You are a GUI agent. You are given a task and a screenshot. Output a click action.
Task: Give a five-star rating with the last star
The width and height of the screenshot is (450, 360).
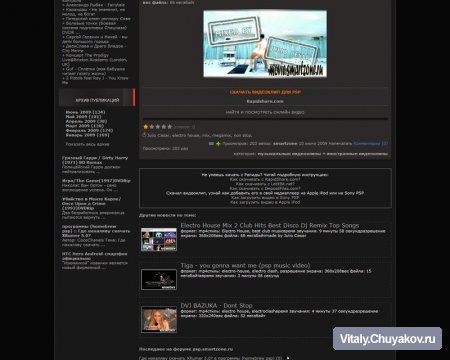click(x=170, y=127)
